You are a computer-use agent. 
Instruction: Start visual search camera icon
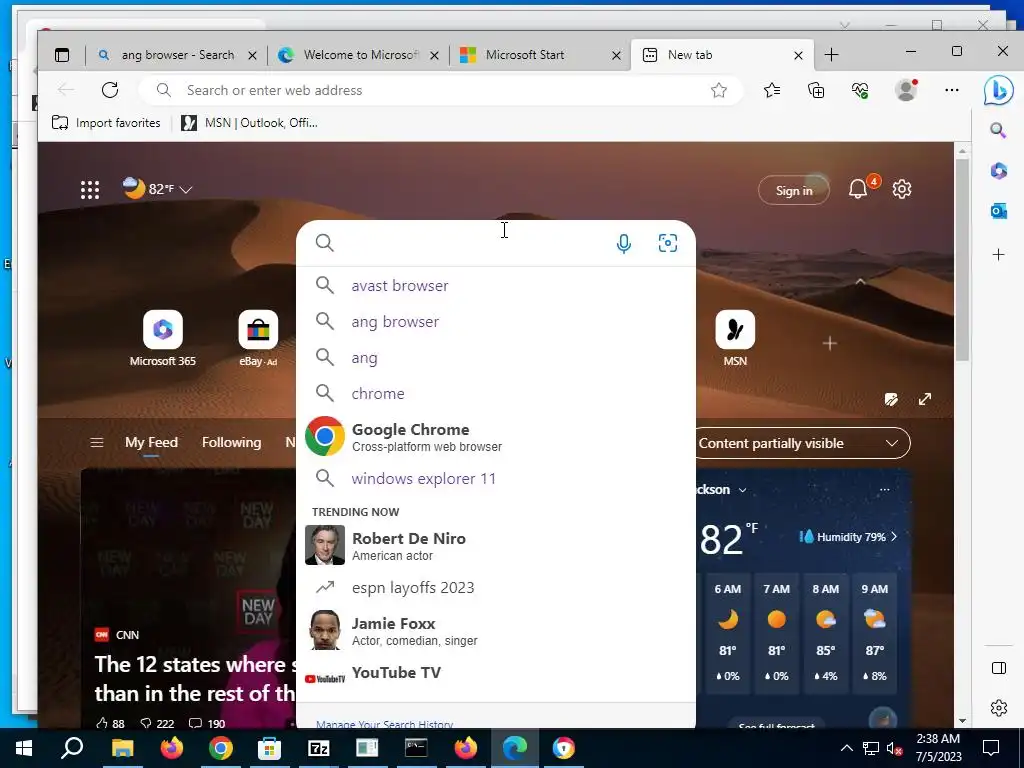point(667,244)
